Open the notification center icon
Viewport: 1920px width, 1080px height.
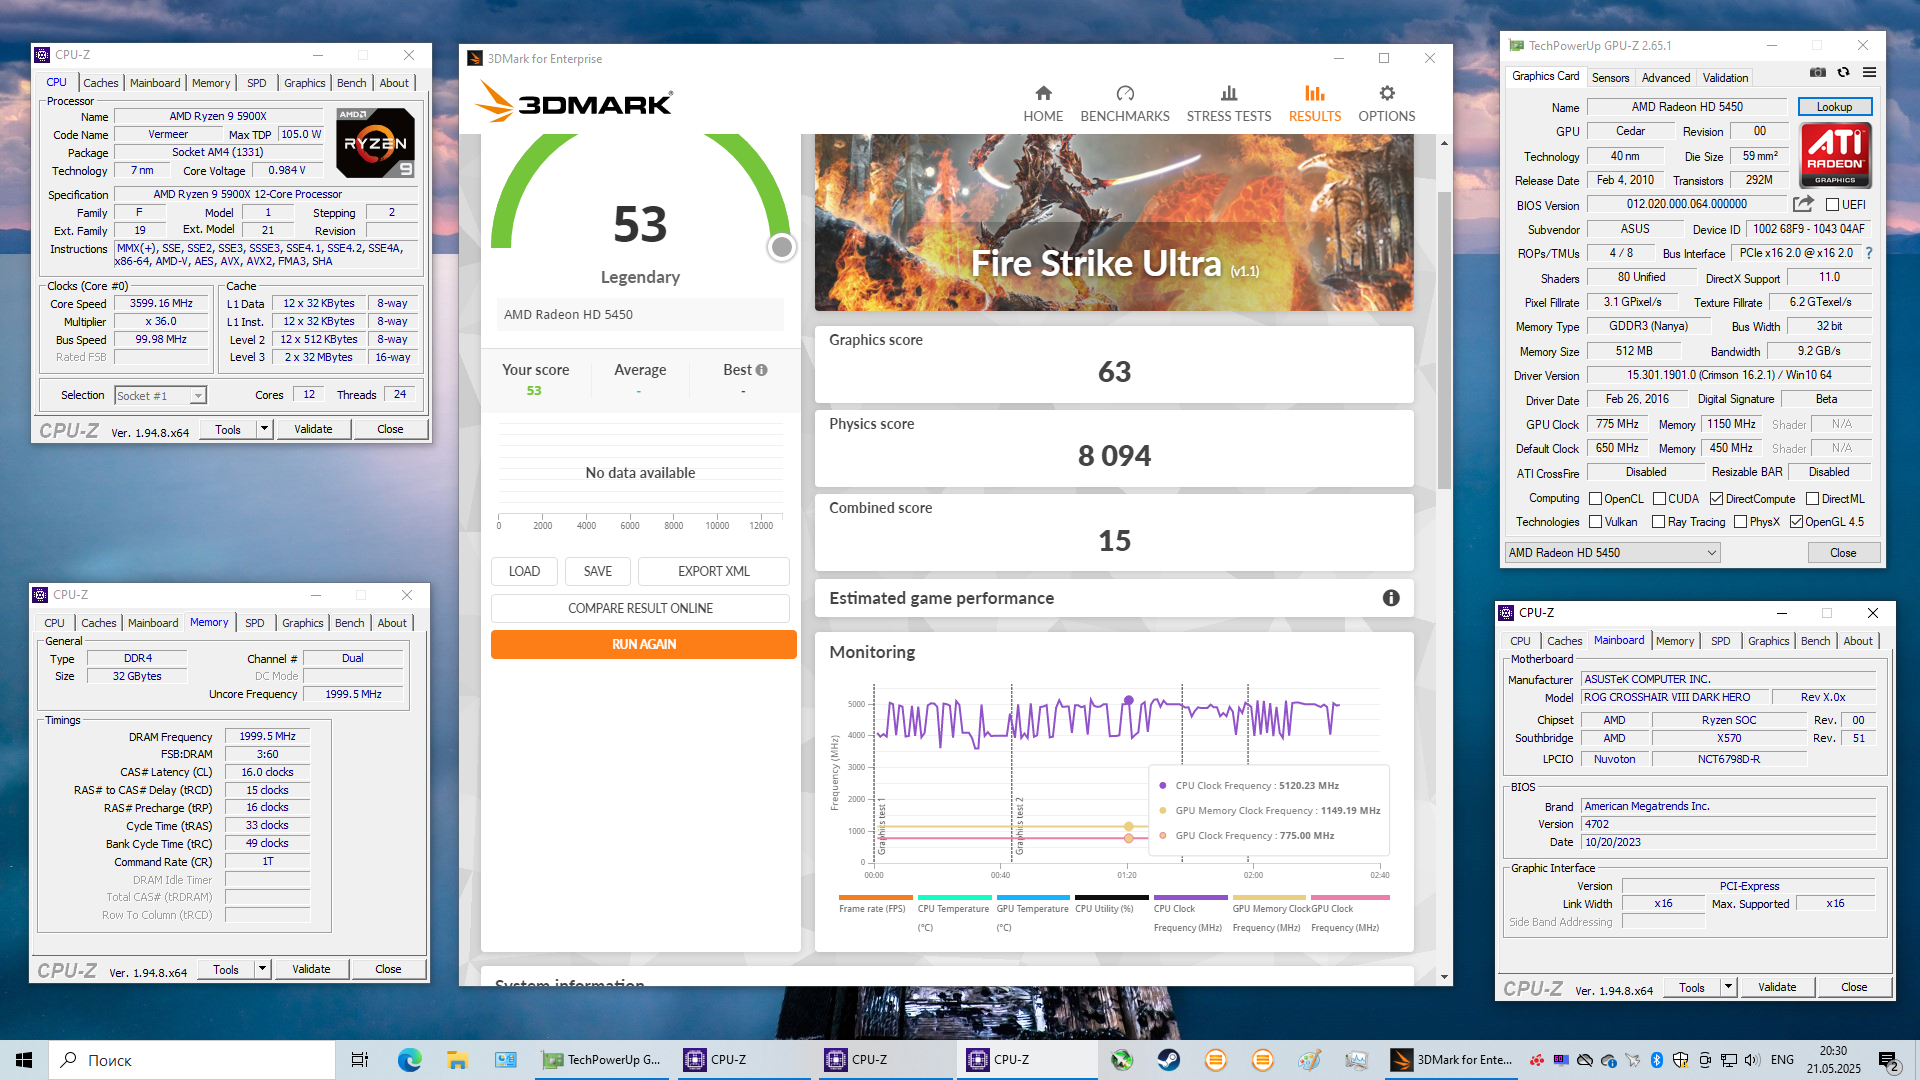(x=1888, y=1061)
